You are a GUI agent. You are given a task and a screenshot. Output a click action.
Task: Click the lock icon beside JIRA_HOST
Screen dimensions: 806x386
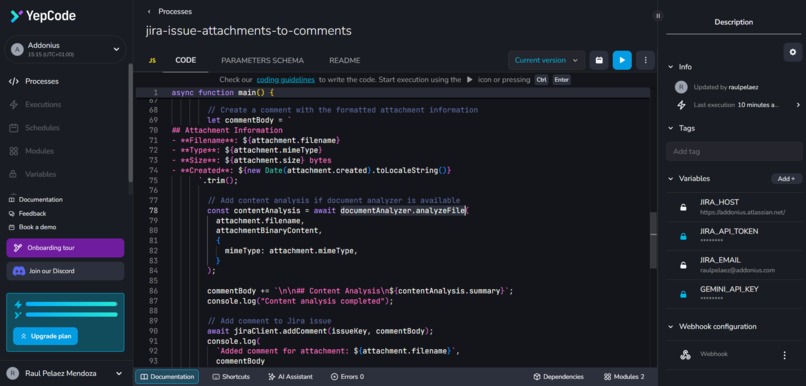coord(683,208)
